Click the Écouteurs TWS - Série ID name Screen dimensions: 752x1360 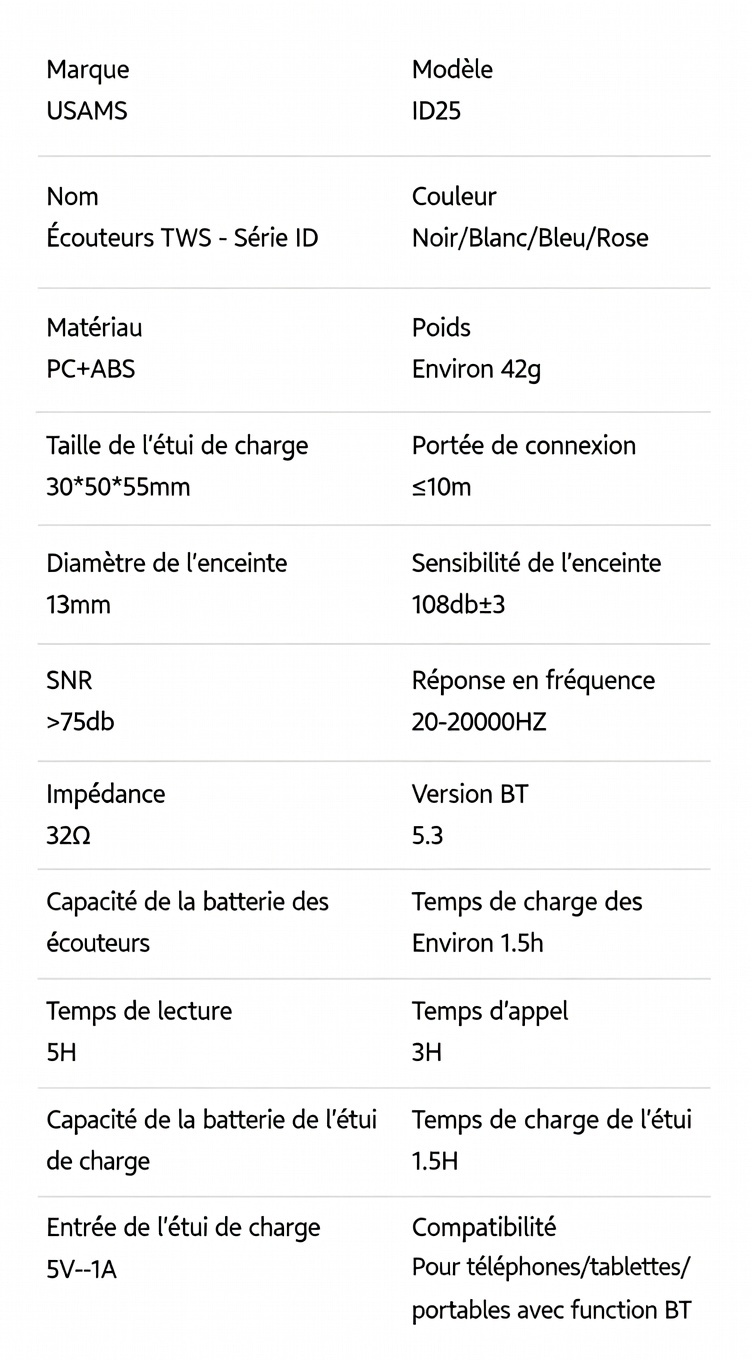(182, 238)
